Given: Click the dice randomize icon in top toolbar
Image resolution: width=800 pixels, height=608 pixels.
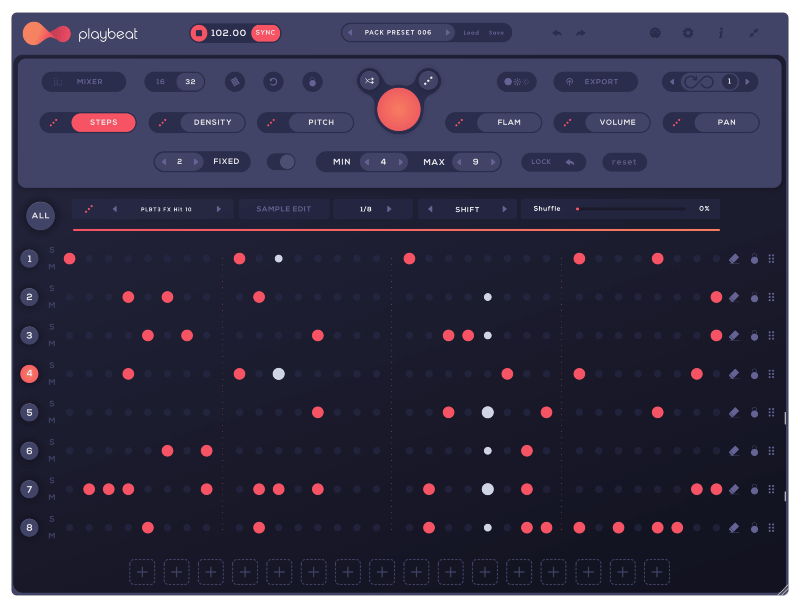Looking at the screenshot, I should point(234,82).
